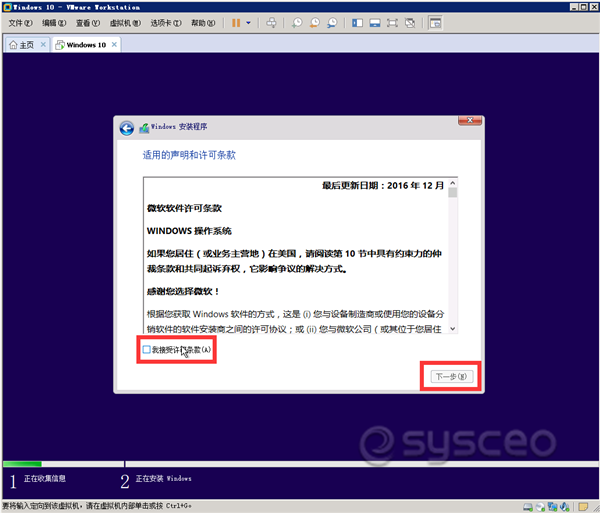Viewport: 600px width, 513px height.
Task: Open the 查看(V) menu
Action: pyautogui.click(x=88, y=23)
